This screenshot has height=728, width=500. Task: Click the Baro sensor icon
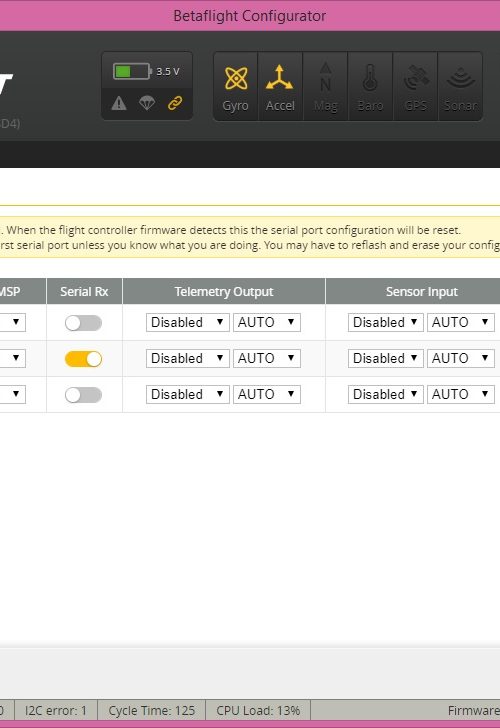point(370,87)
